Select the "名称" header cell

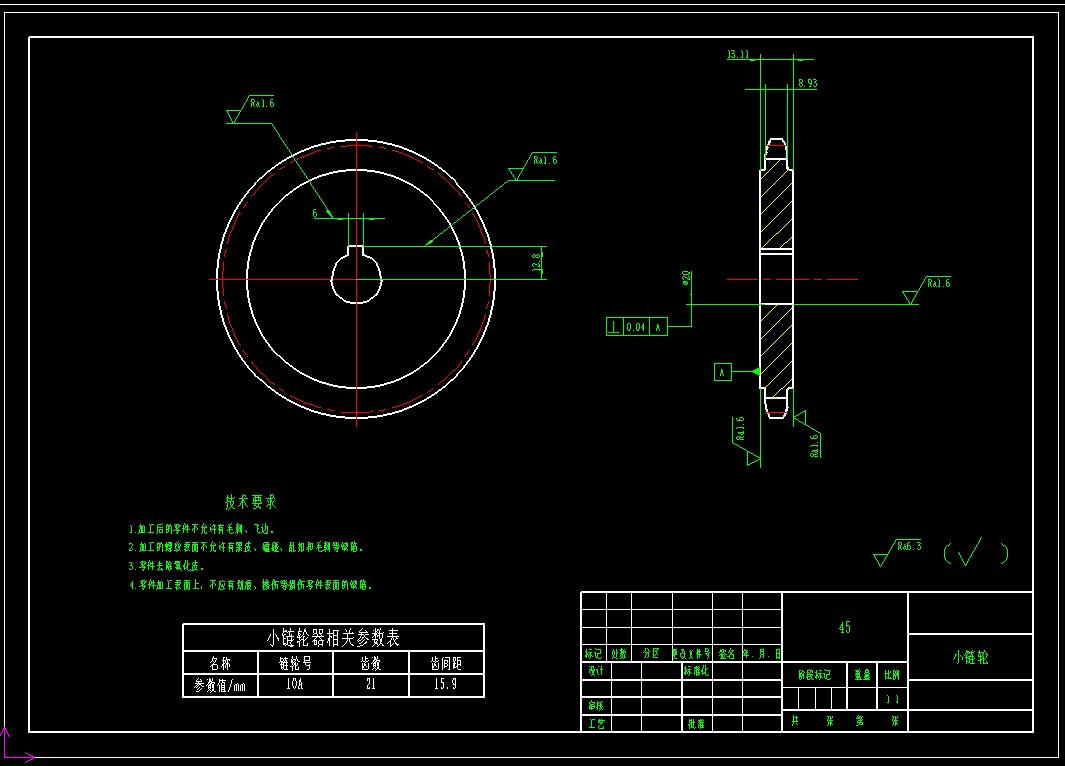[x=220, y=663]
